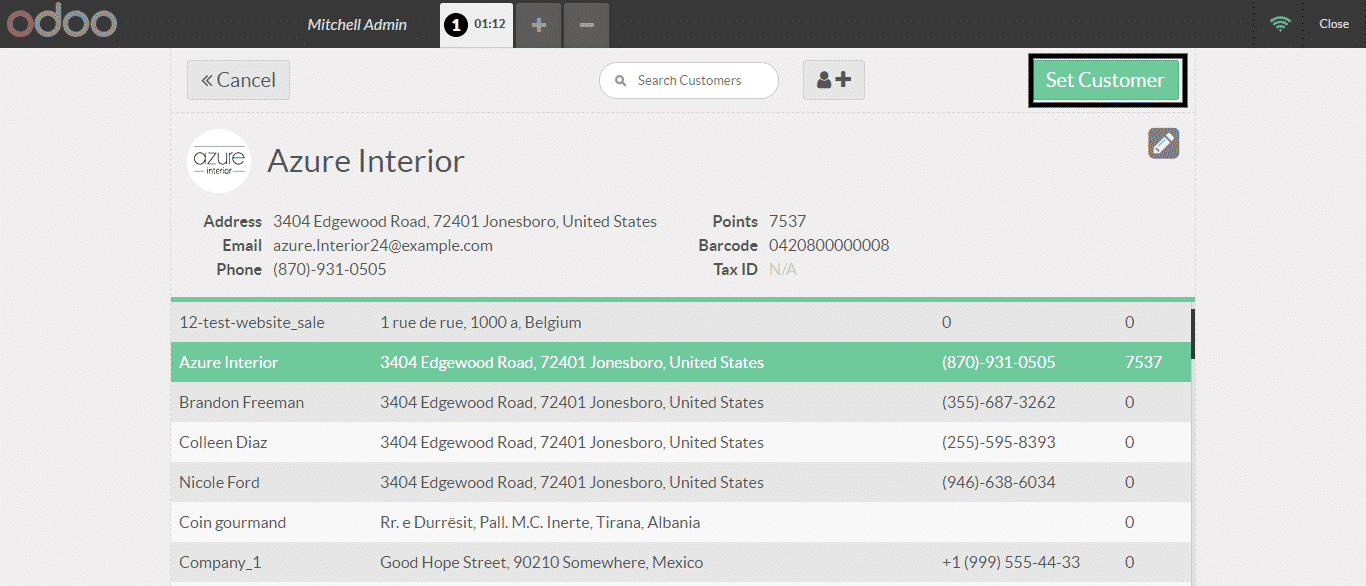
Task: Click magnifier icon in search box
Action: click(621, 81)
